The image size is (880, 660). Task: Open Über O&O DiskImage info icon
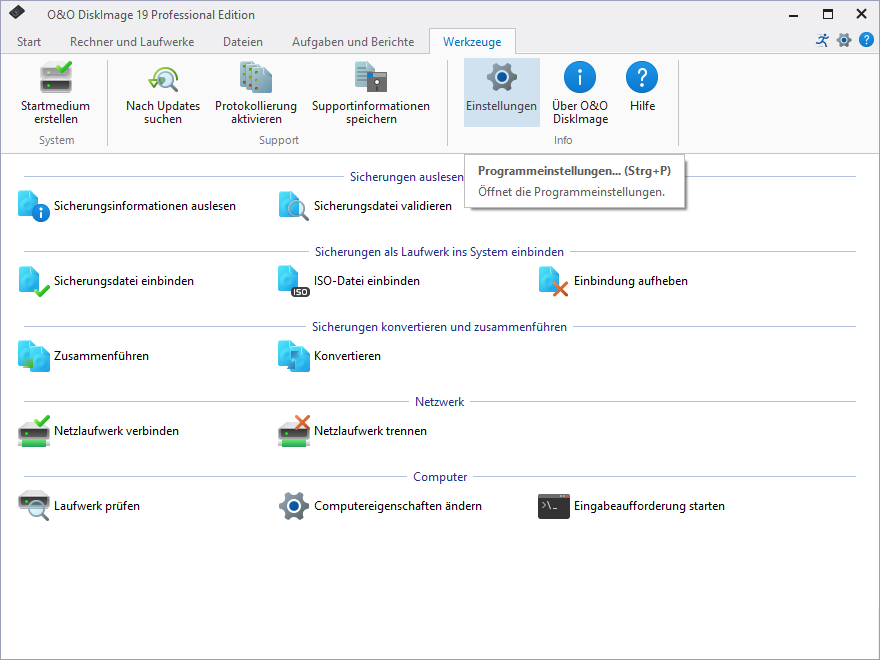(580, 77)
